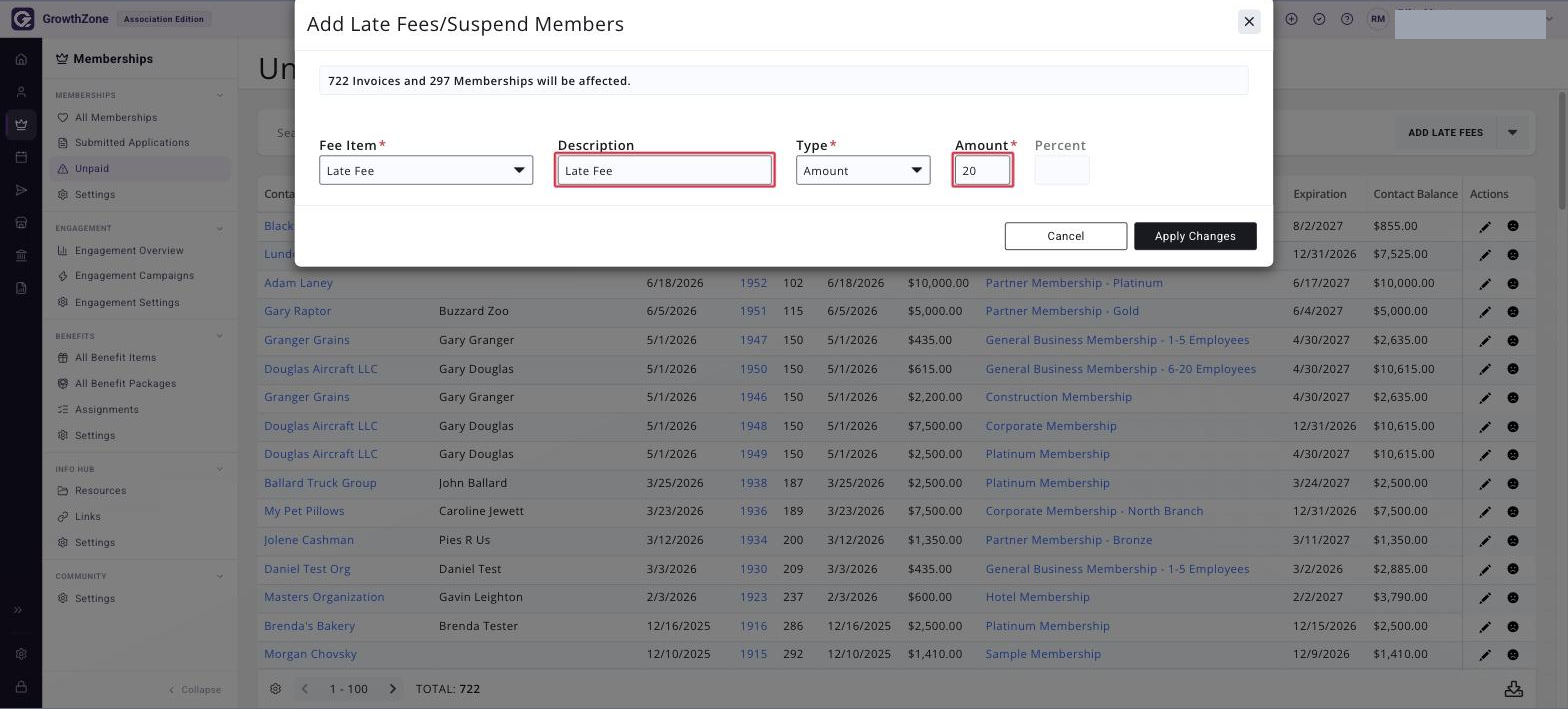Open the Events calendar icon in left rail
The image size is (1568, 709).
point(21,157)
